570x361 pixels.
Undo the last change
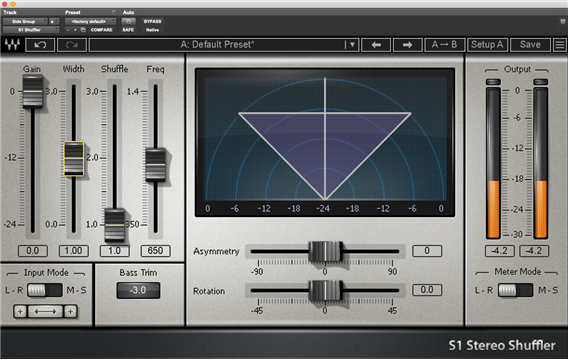[40, 45]
